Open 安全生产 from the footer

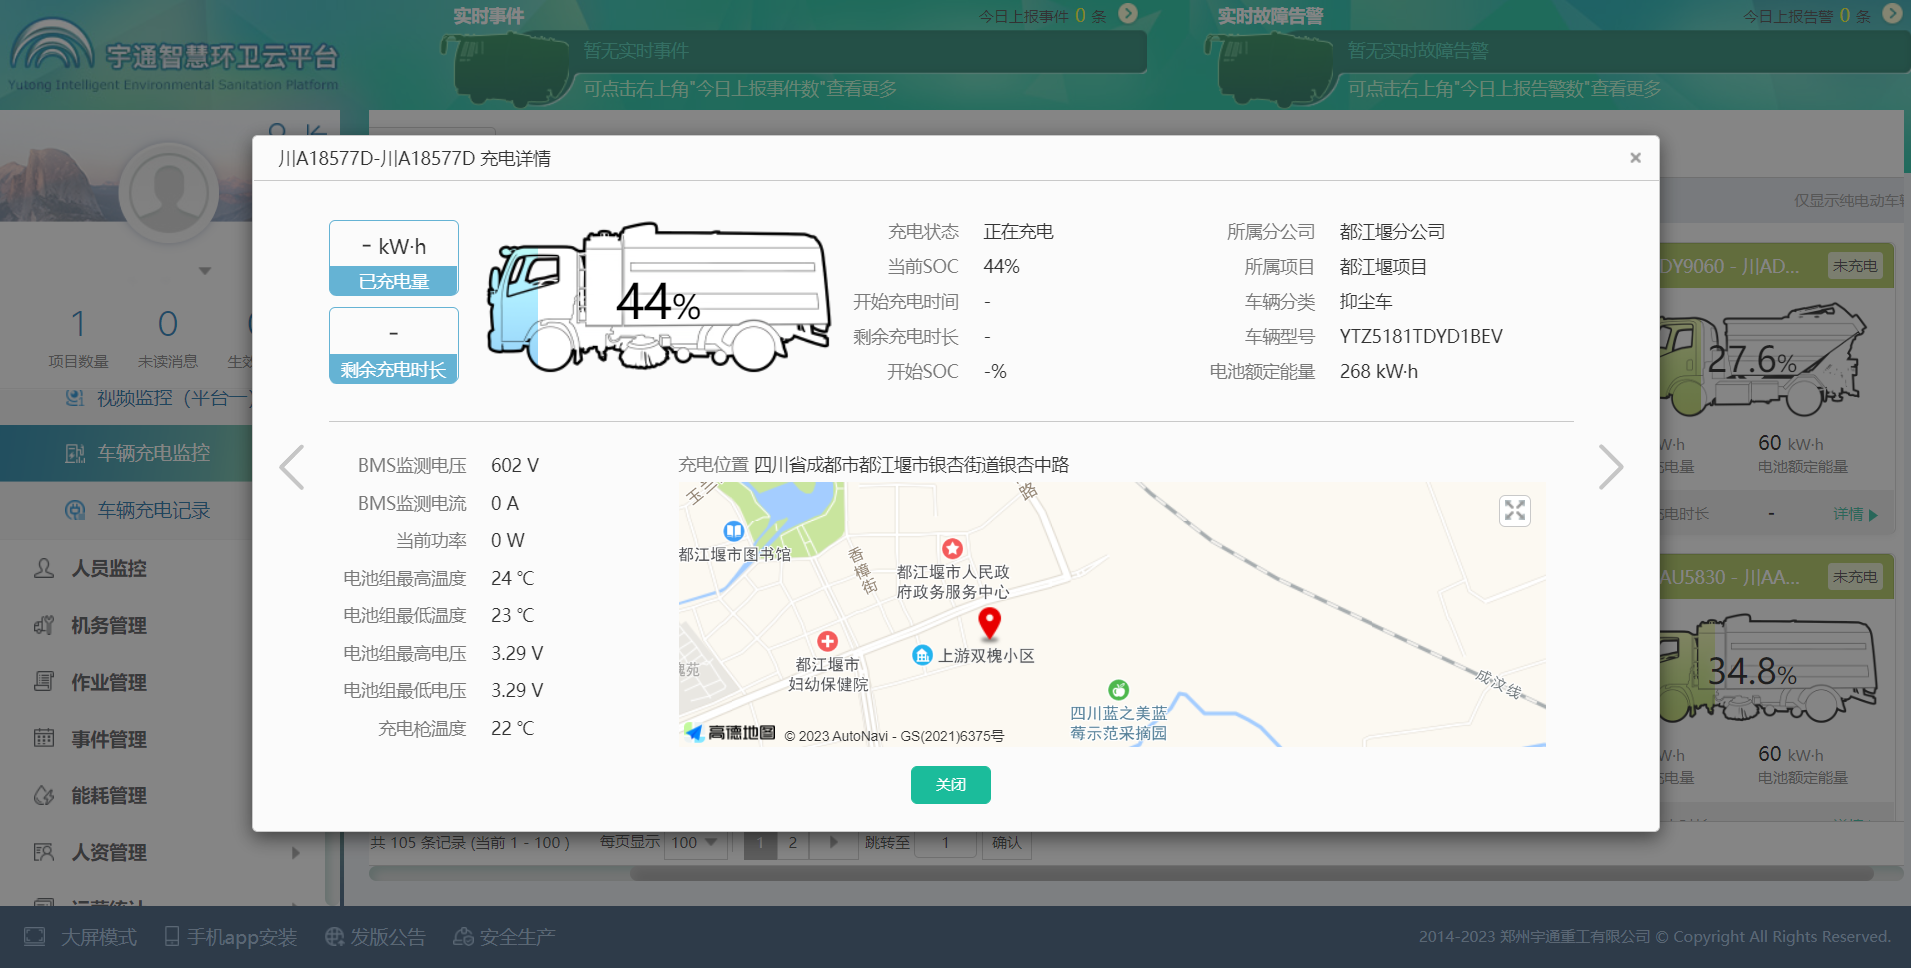coord(463,936)
